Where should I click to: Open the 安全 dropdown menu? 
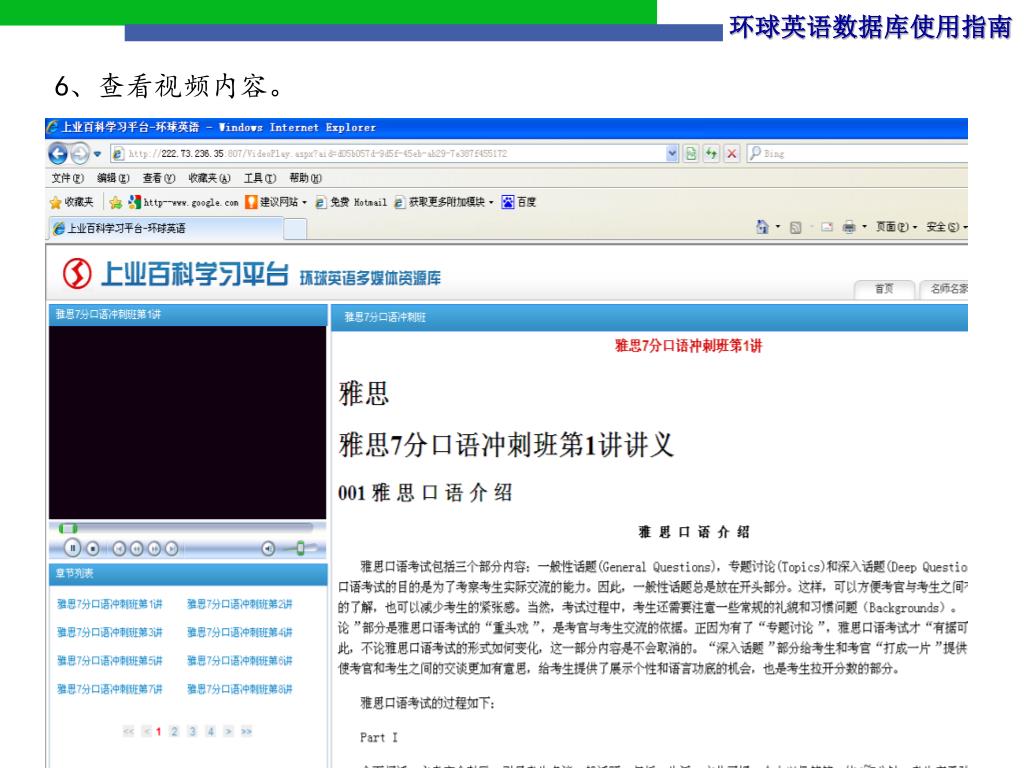click(x=946, y=227)
